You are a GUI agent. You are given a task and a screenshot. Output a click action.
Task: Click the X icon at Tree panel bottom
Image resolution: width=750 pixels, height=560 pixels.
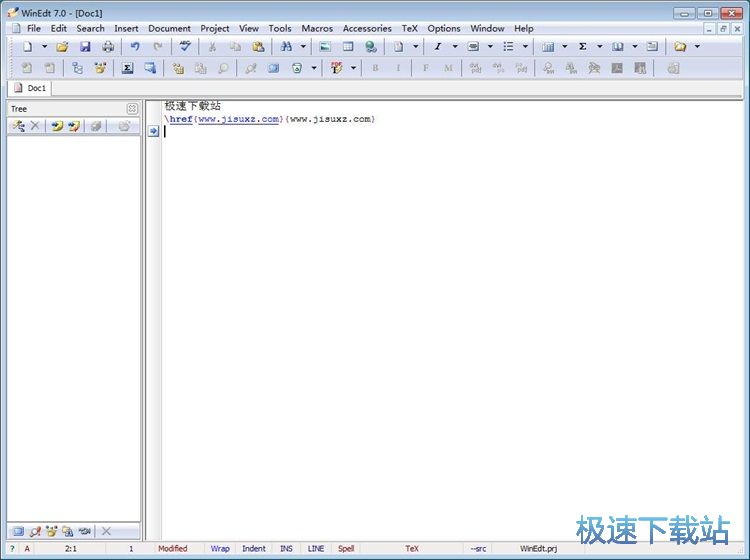point(106,531)
